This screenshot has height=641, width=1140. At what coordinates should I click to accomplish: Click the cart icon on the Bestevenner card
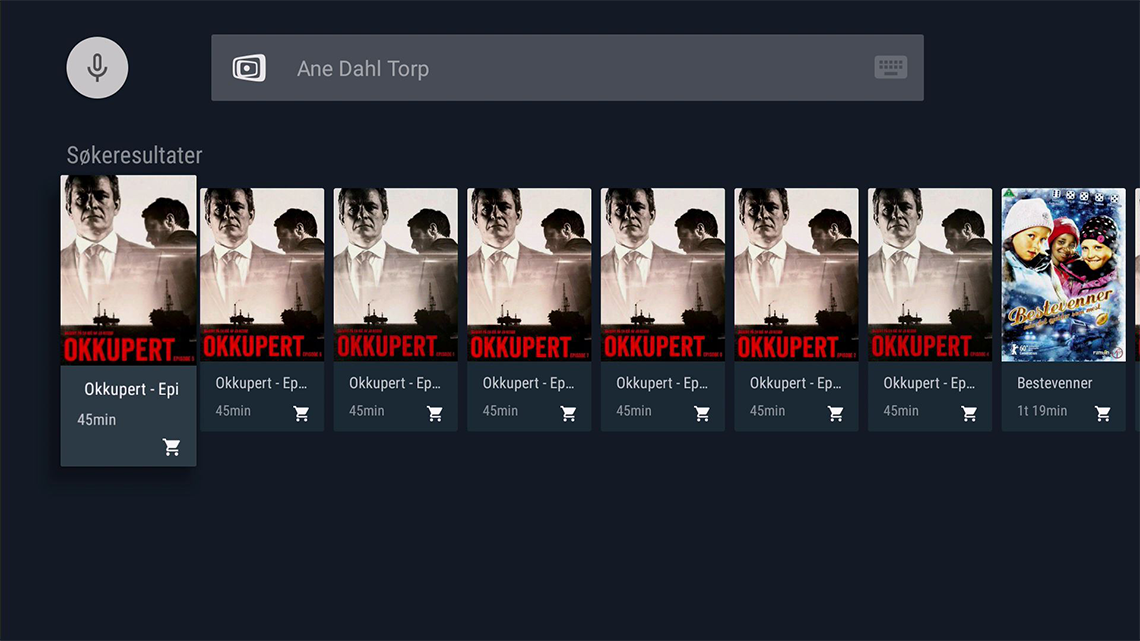click(1103, 413)
